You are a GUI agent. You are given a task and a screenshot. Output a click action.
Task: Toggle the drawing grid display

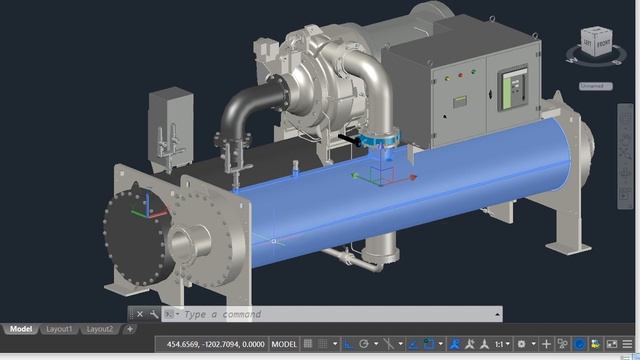pos(308,344)
